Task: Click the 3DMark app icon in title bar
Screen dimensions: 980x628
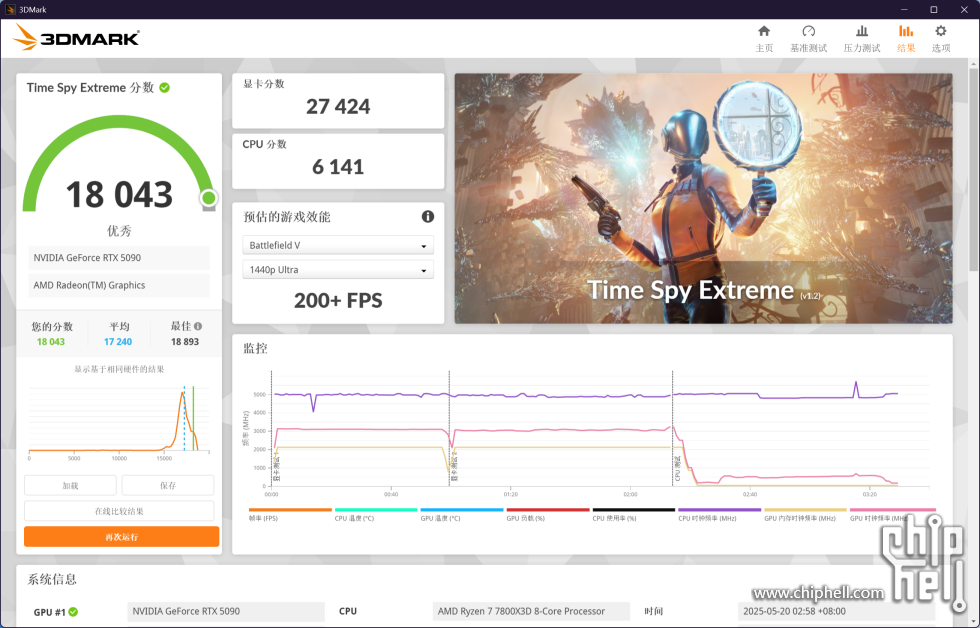Action: [10, 9]
